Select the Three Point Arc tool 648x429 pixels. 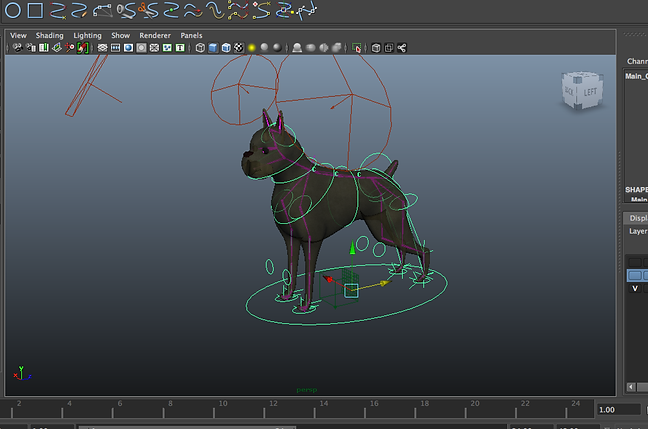tap(102, 10)
